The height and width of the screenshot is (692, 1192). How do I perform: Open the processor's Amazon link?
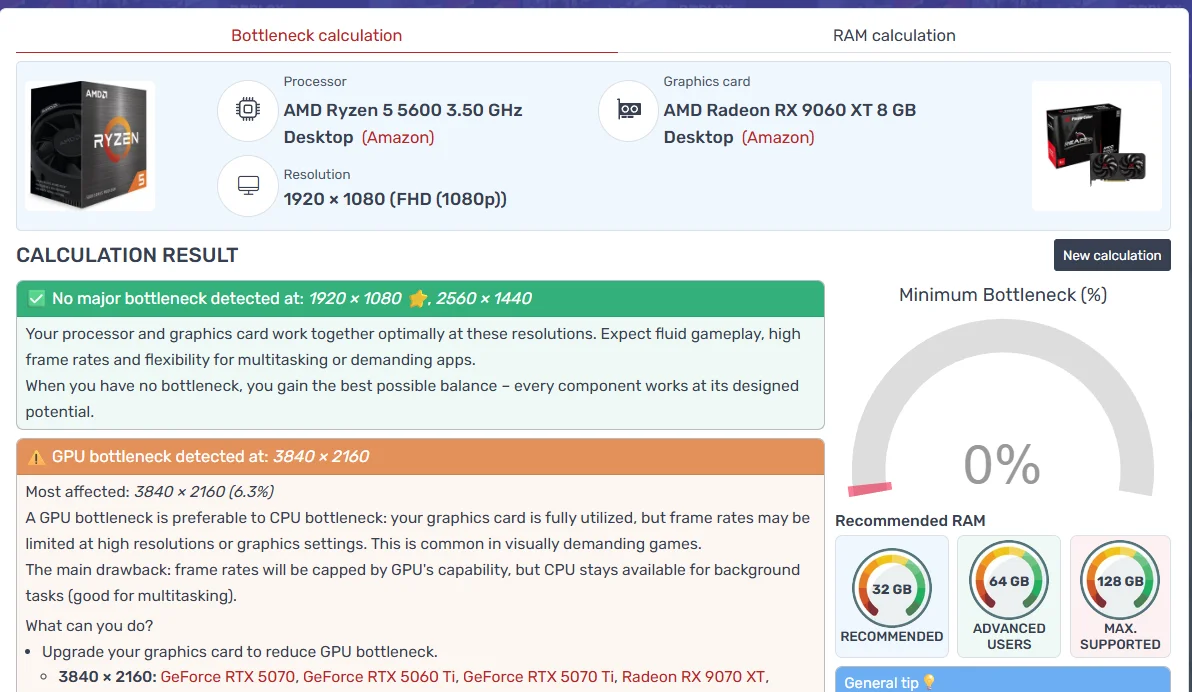coord(398,138)
